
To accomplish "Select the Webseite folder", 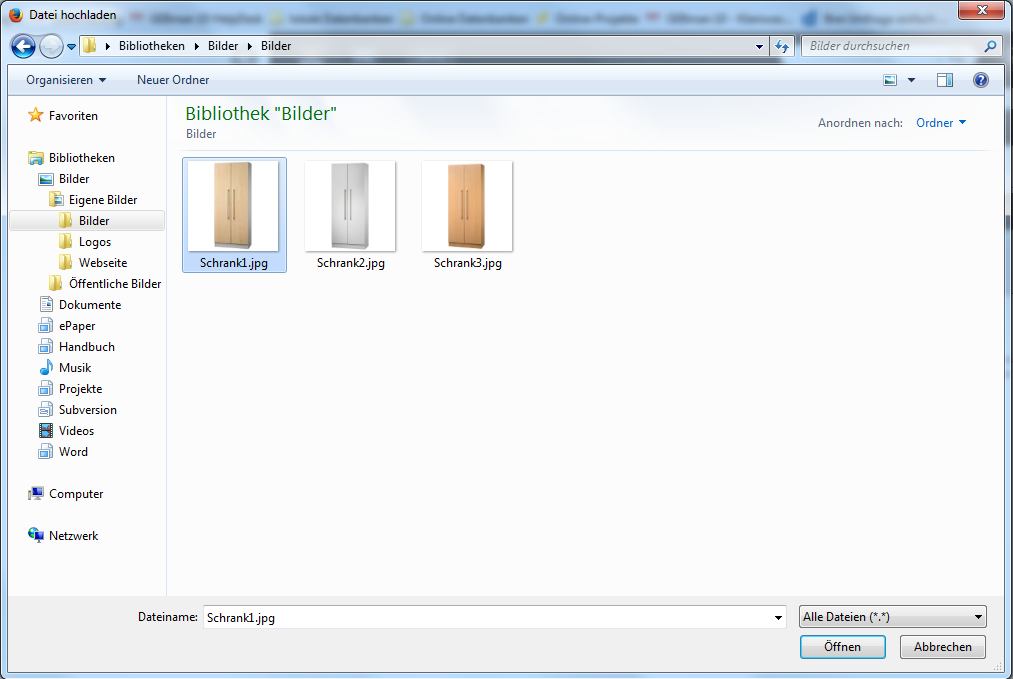I will coord(102,263).
